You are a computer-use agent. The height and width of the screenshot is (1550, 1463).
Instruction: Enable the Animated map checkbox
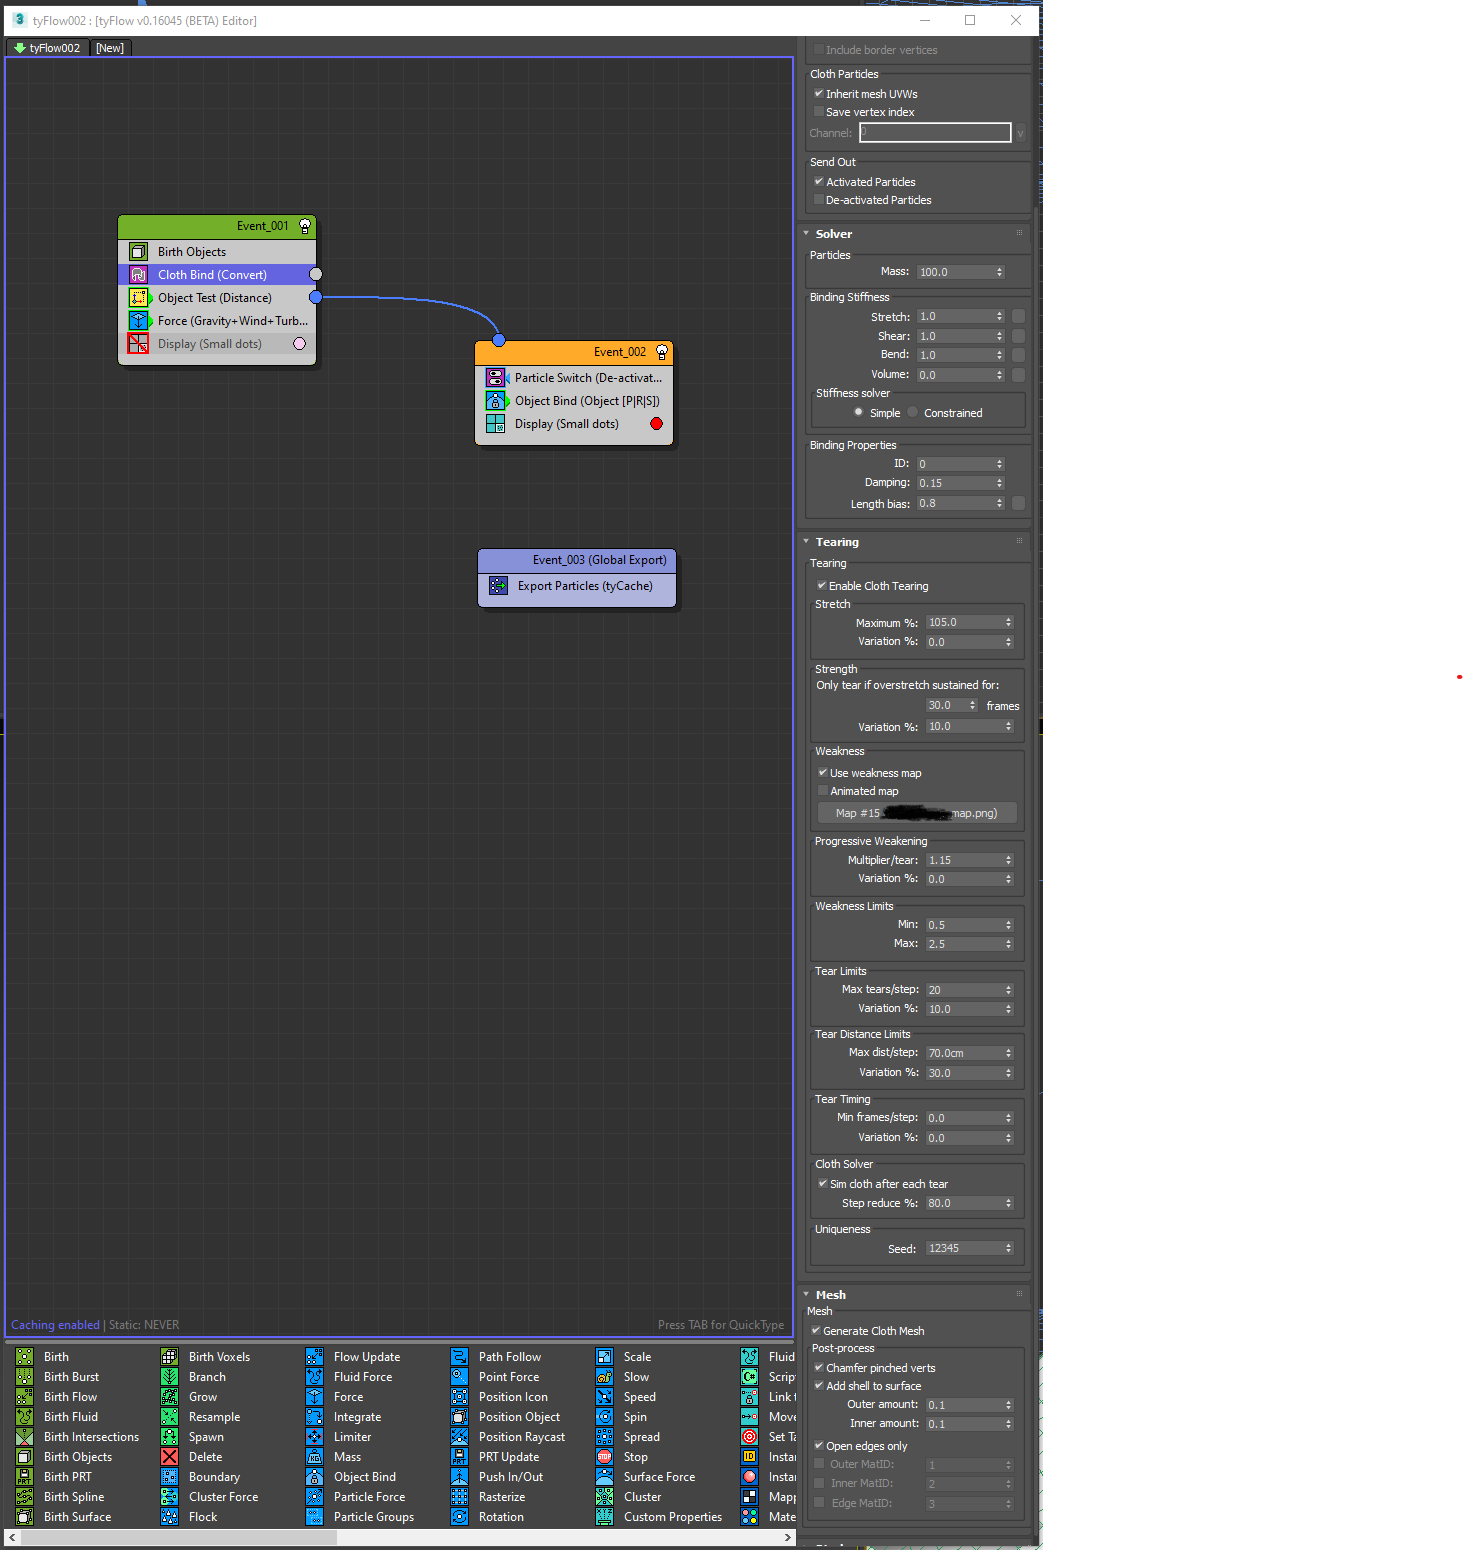pos(823,791)
